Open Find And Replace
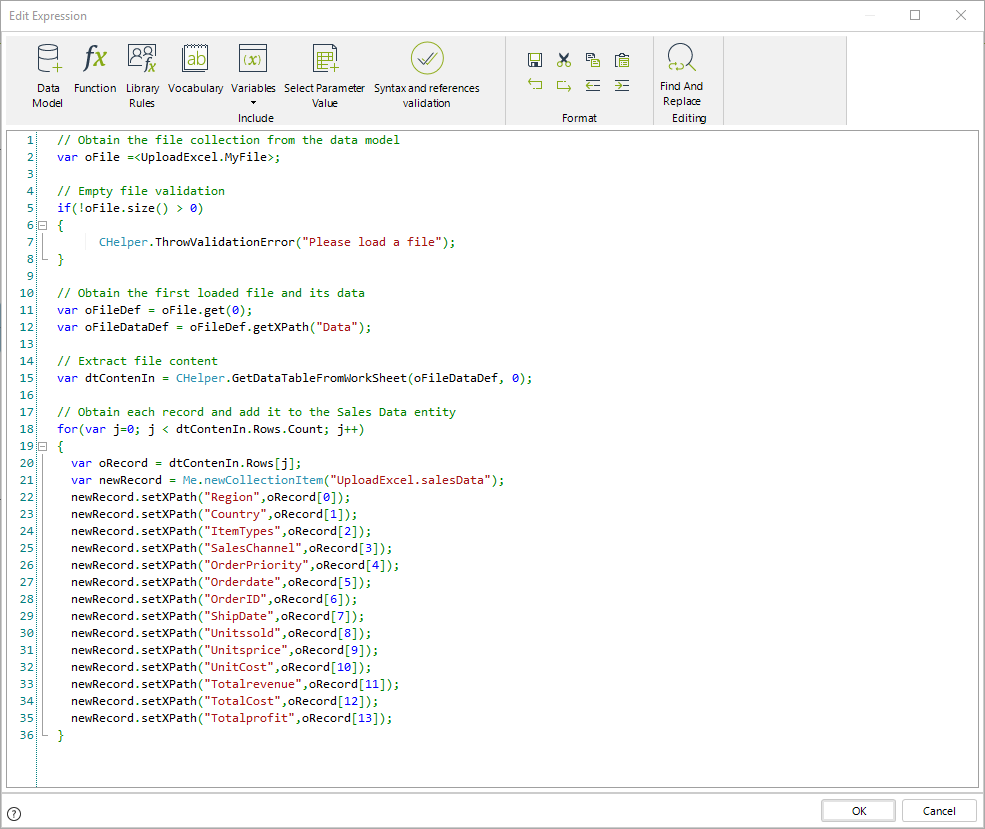 [x=682, y=74]
